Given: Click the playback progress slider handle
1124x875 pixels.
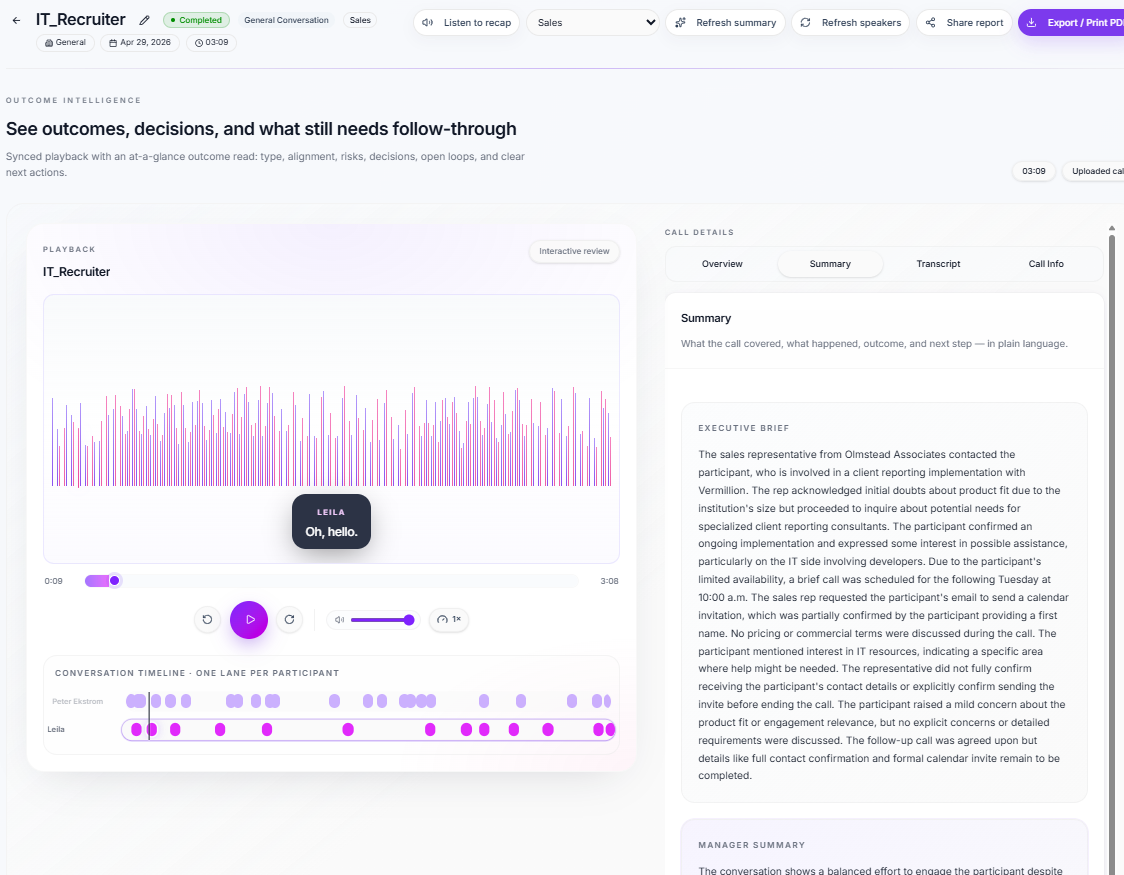Looking at the screenshot, I should [115, 580].
